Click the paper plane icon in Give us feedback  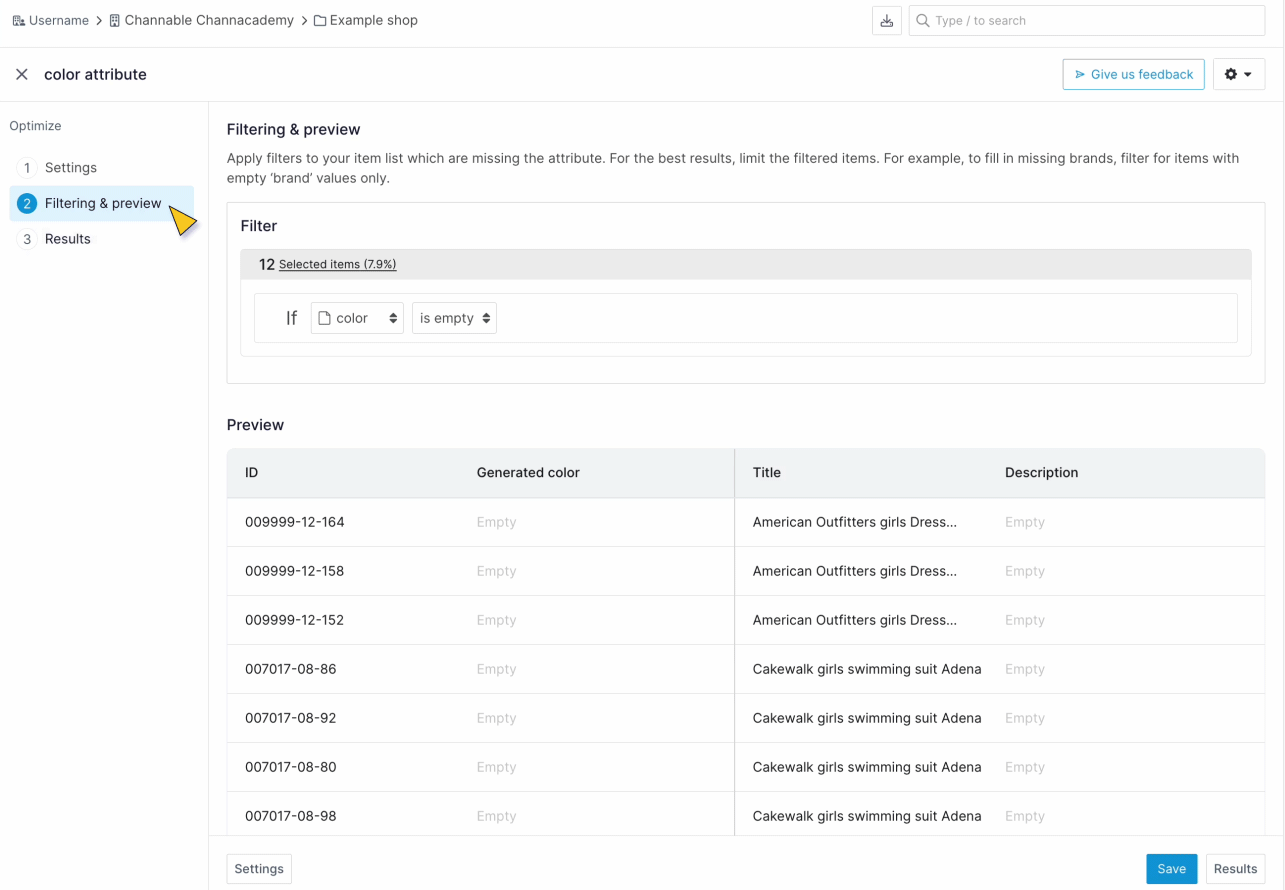(1080, 73)
